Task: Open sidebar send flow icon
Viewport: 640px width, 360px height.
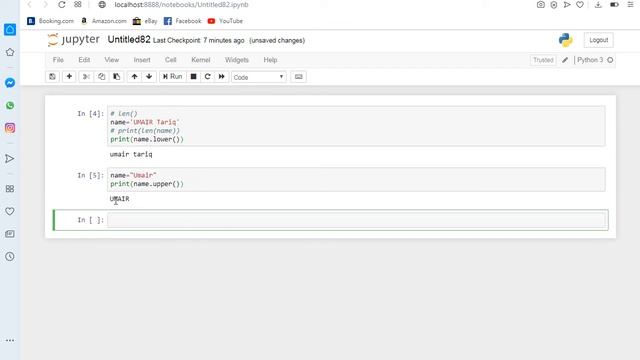Action: [x=10, y=159]
